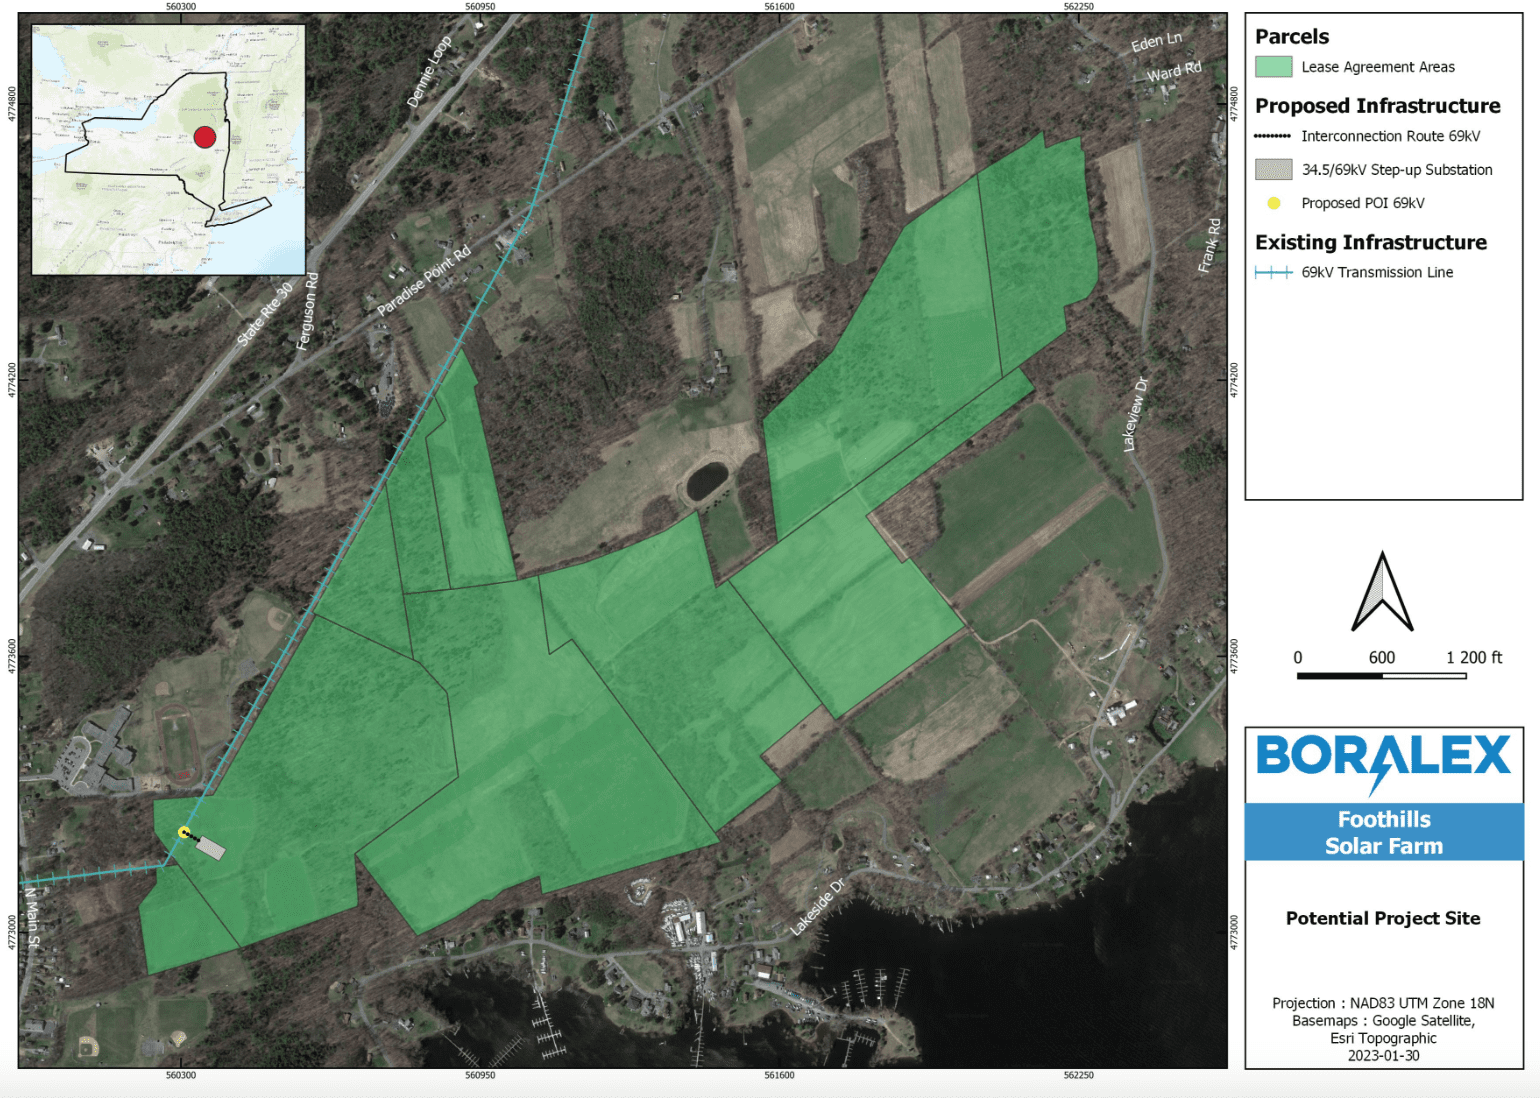Click the bottom '561600' coordinate label
The image size is (1540, 1098).
(779, 1075)
